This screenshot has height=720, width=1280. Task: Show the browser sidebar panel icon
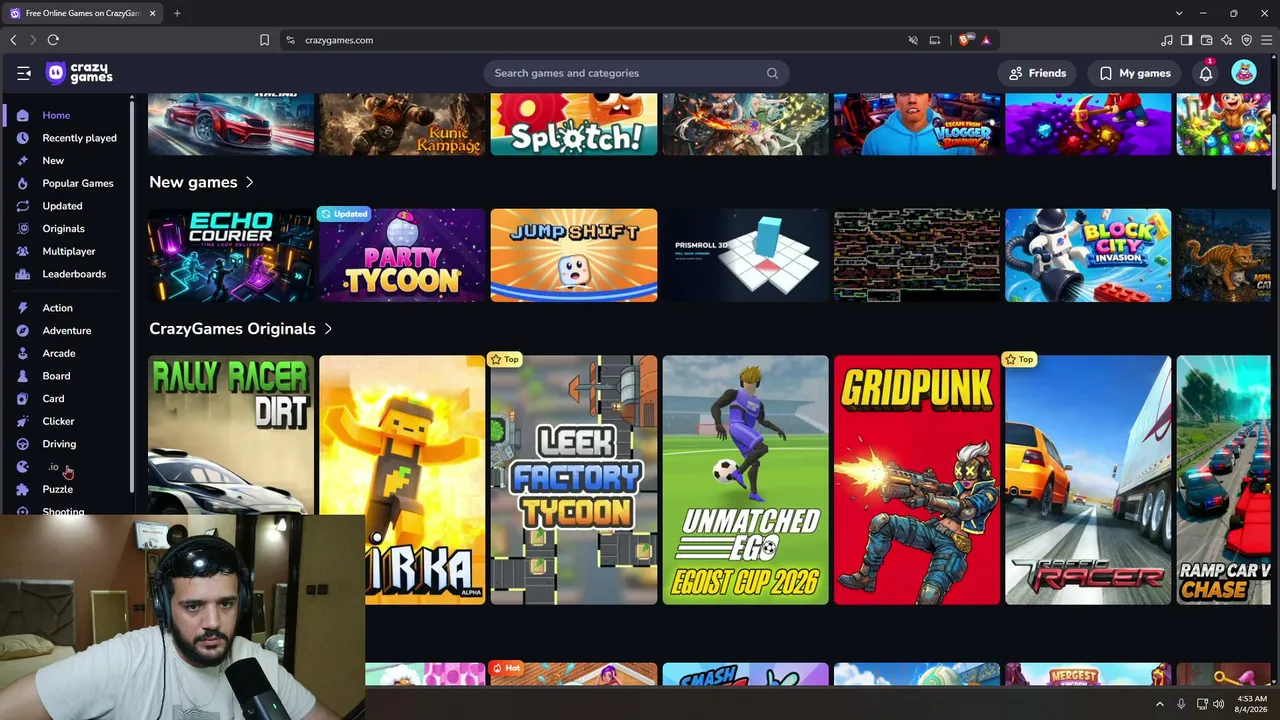tap(1186, 40)
